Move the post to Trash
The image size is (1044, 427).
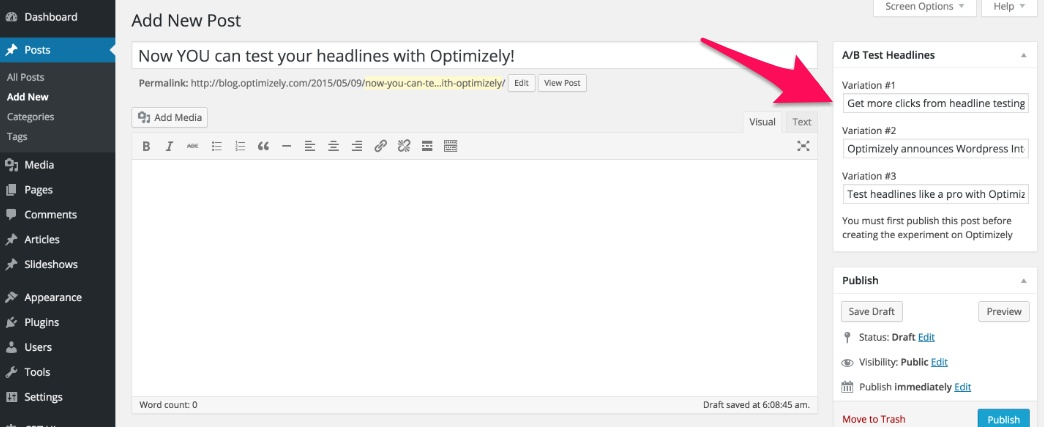point(874,419)
